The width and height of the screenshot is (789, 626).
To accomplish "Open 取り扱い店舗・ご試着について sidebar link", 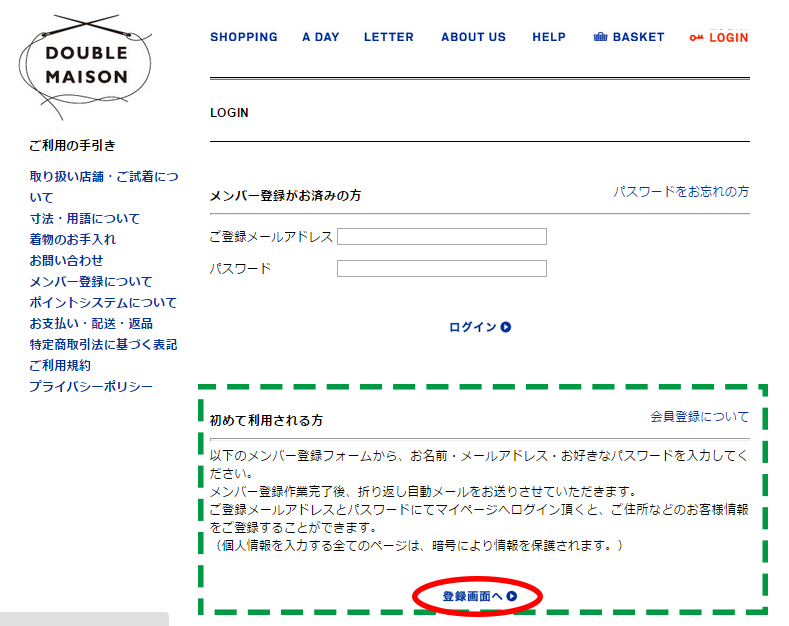I will click(104, 187).
